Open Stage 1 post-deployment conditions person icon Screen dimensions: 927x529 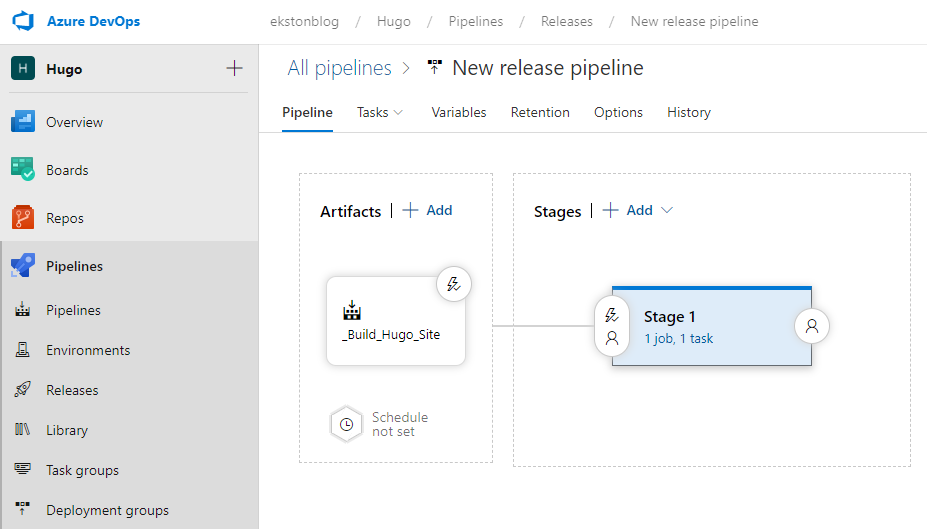[x=812, y=326]
